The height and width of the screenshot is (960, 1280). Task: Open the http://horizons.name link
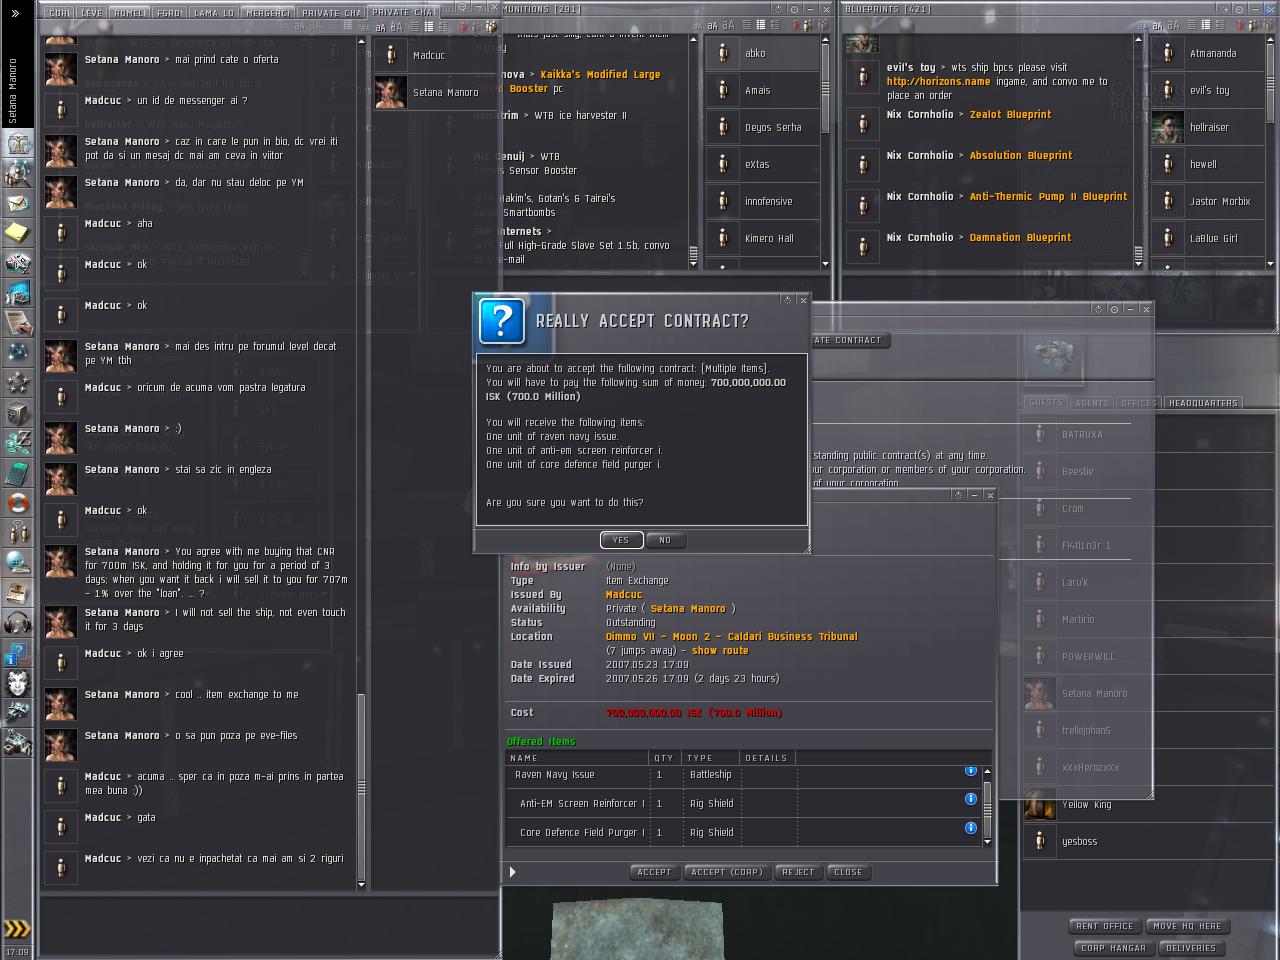tap(938, 82)
